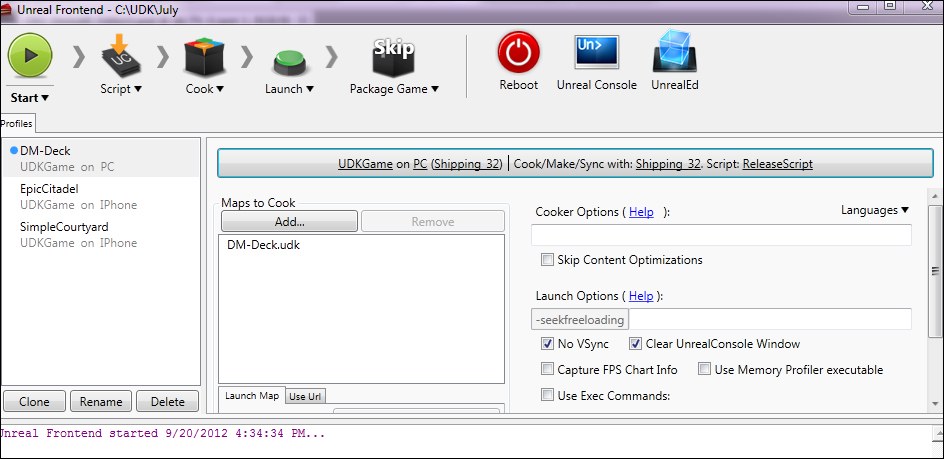944x459 pixels.
Task: Click the Package Game Skip icon
Action: tap(394, 57)
